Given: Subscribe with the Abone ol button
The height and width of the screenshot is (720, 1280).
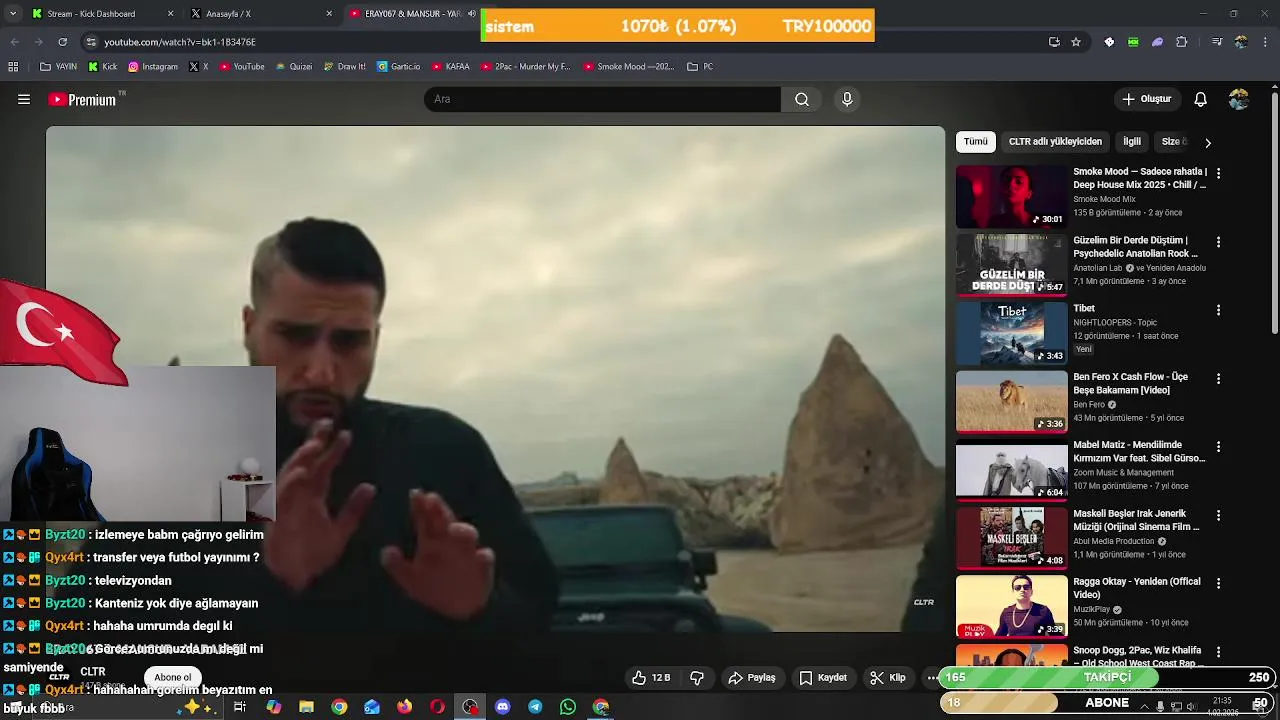Looking at the screenshot, I should 173,678.
